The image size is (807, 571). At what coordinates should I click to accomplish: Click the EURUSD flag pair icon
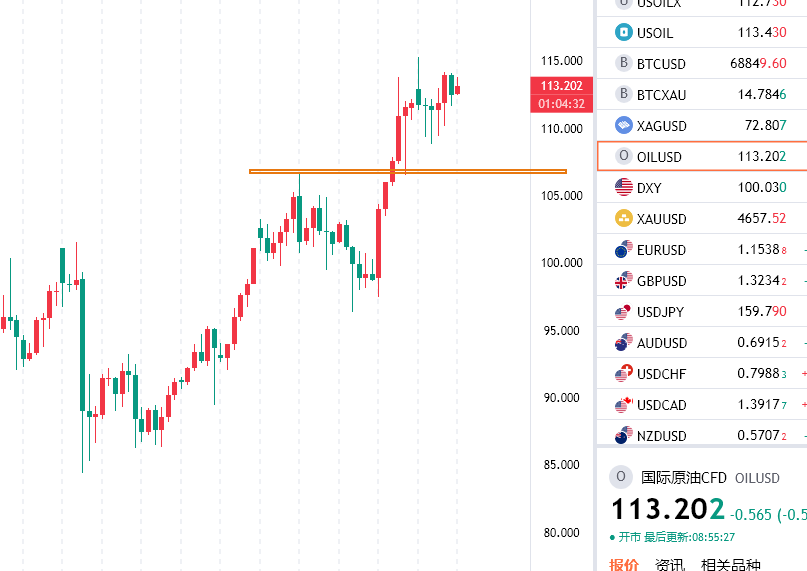click(624, 249)
